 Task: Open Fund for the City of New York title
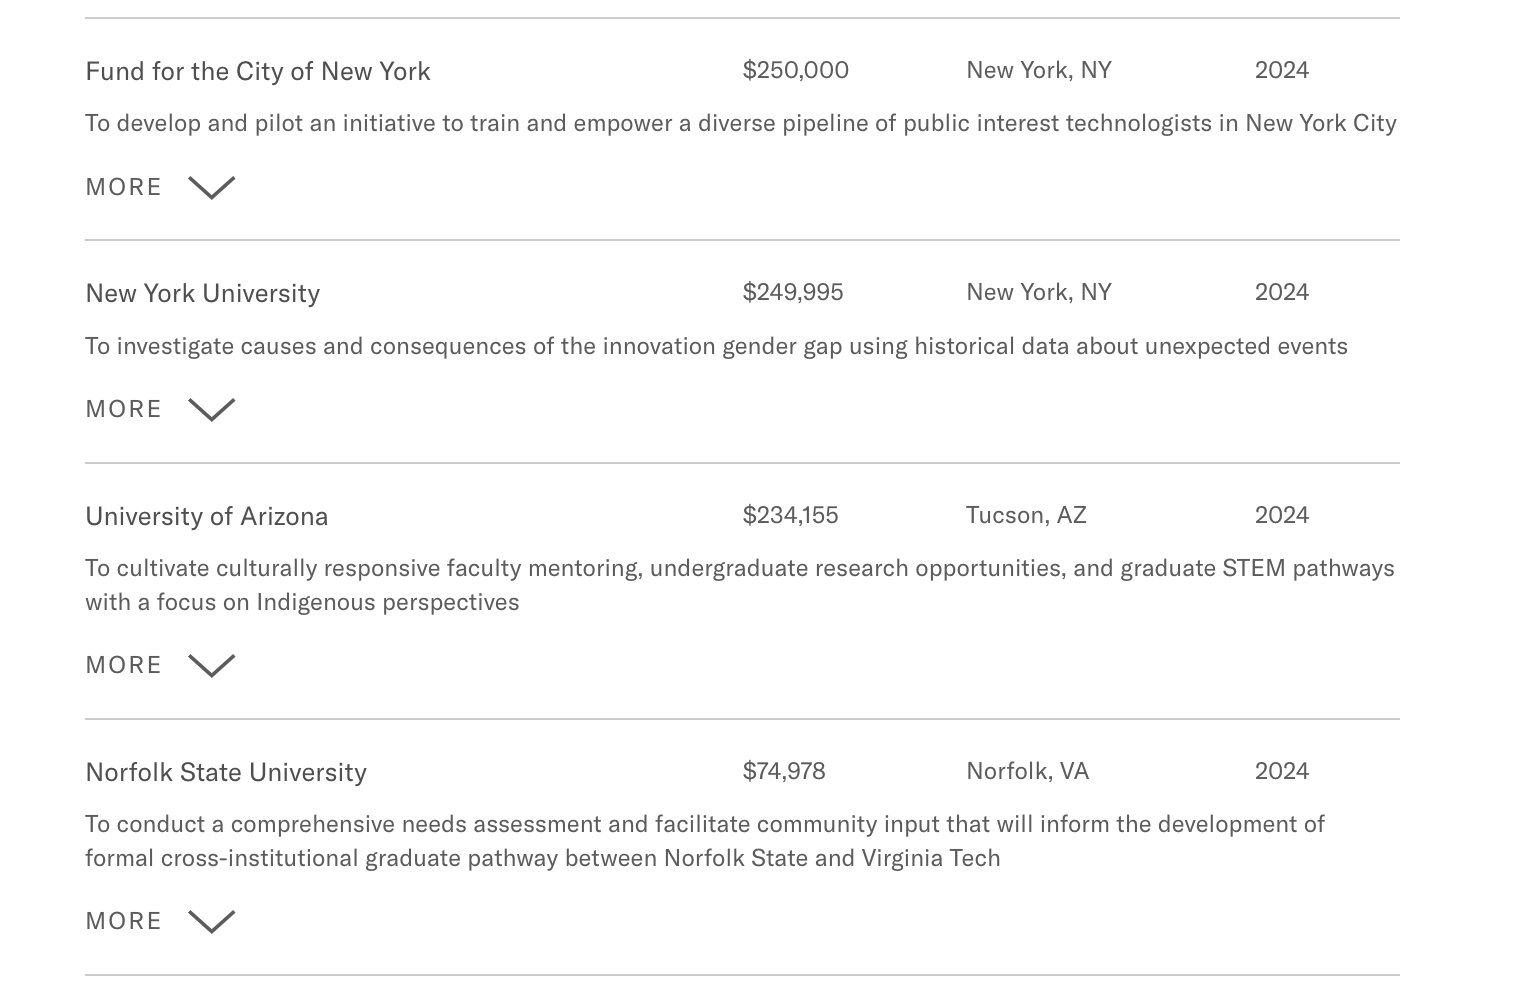coord(258,71)
